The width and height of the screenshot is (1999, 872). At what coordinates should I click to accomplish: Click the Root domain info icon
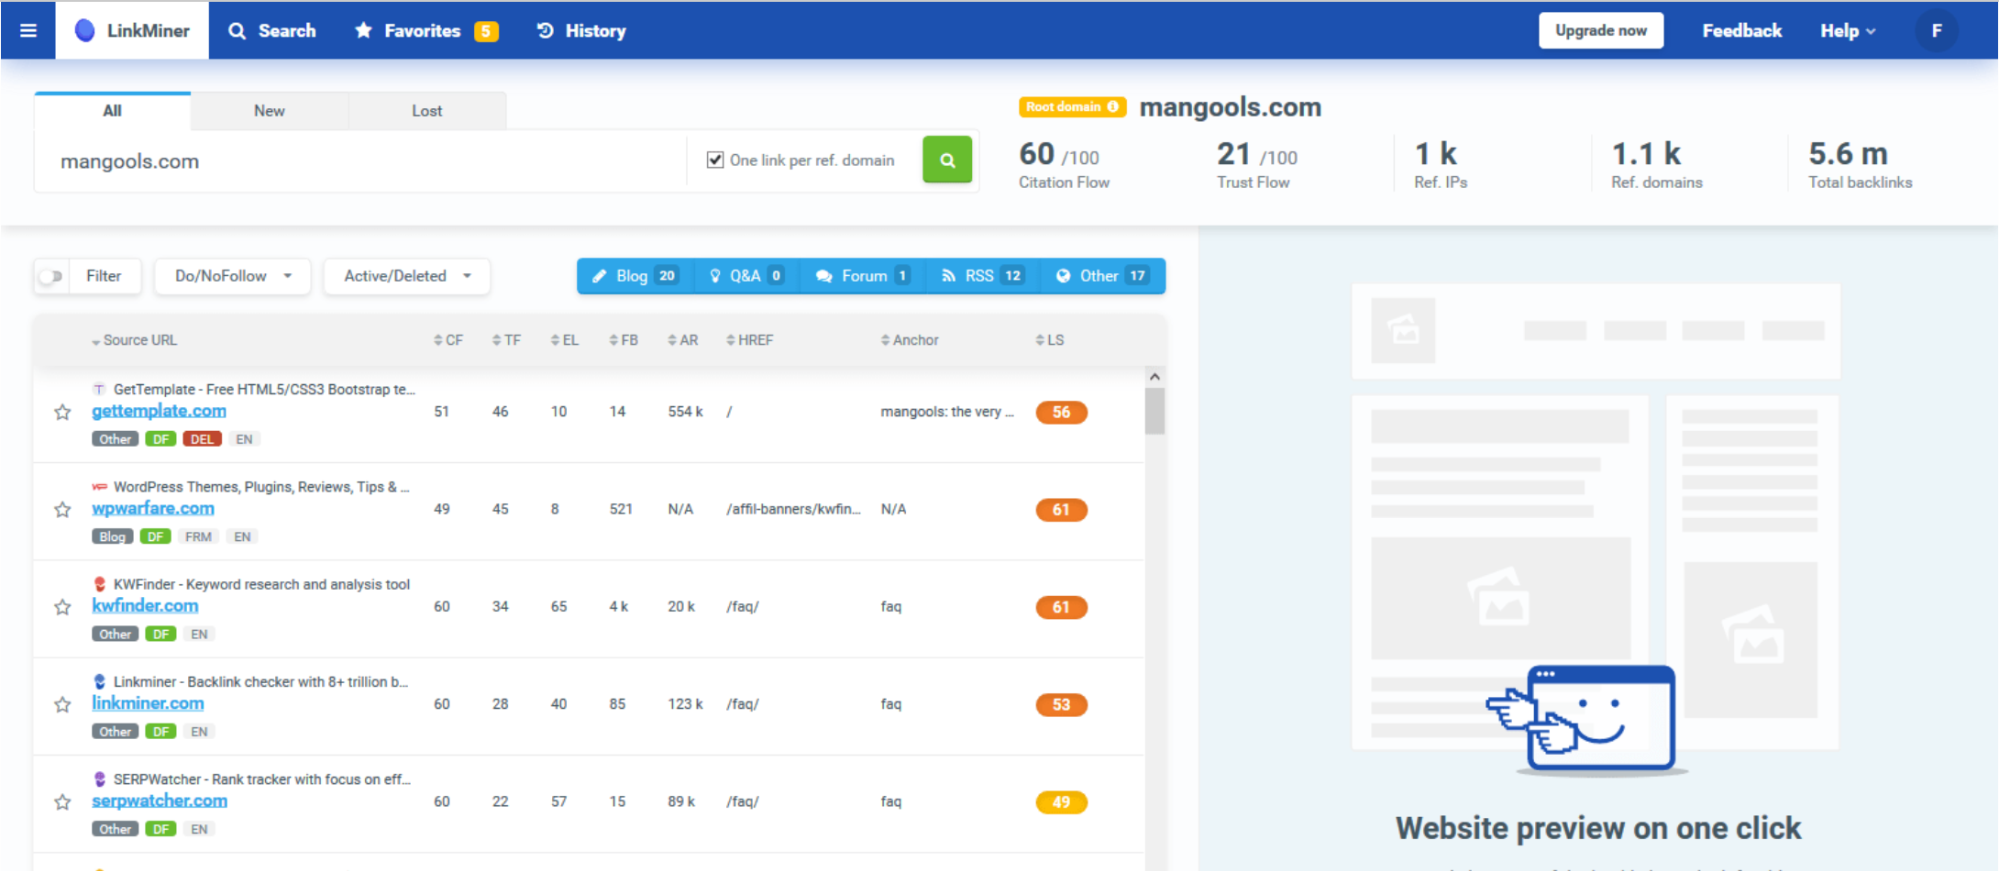[x=1113, y=107]
